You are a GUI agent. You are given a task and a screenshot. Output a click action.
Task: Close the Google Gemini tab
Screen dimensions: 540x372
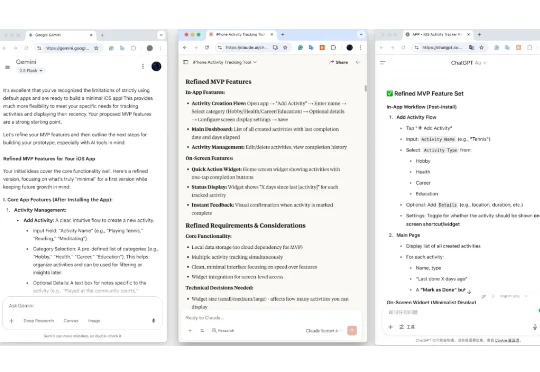click(x=91, y=35)
